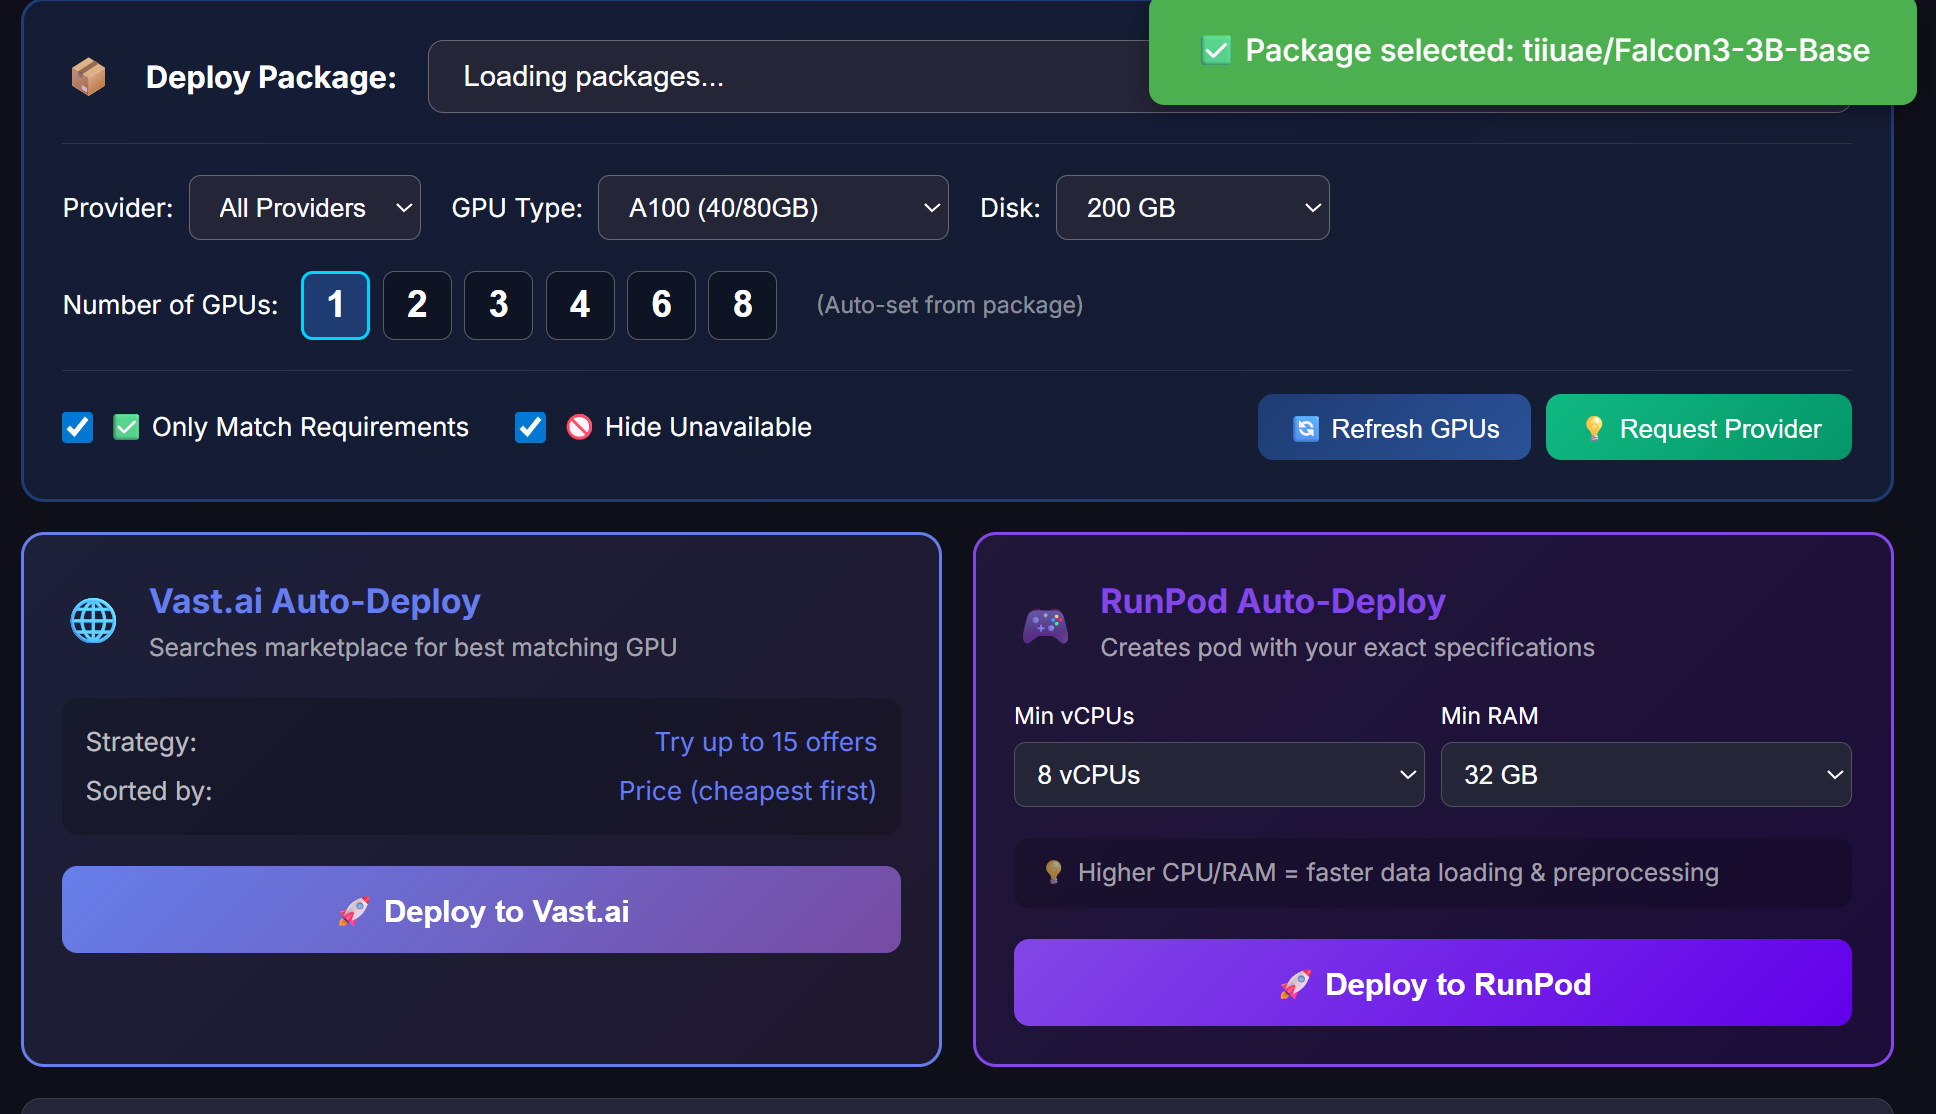This screenshot has width=1936, height=1114.
Task: Click the Vast.ai globe icon
Action: click(x=93, y=621)
